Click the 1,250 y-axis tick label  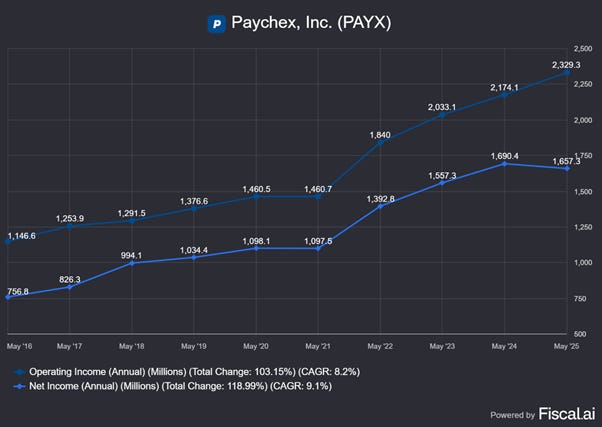click(583, 227)
